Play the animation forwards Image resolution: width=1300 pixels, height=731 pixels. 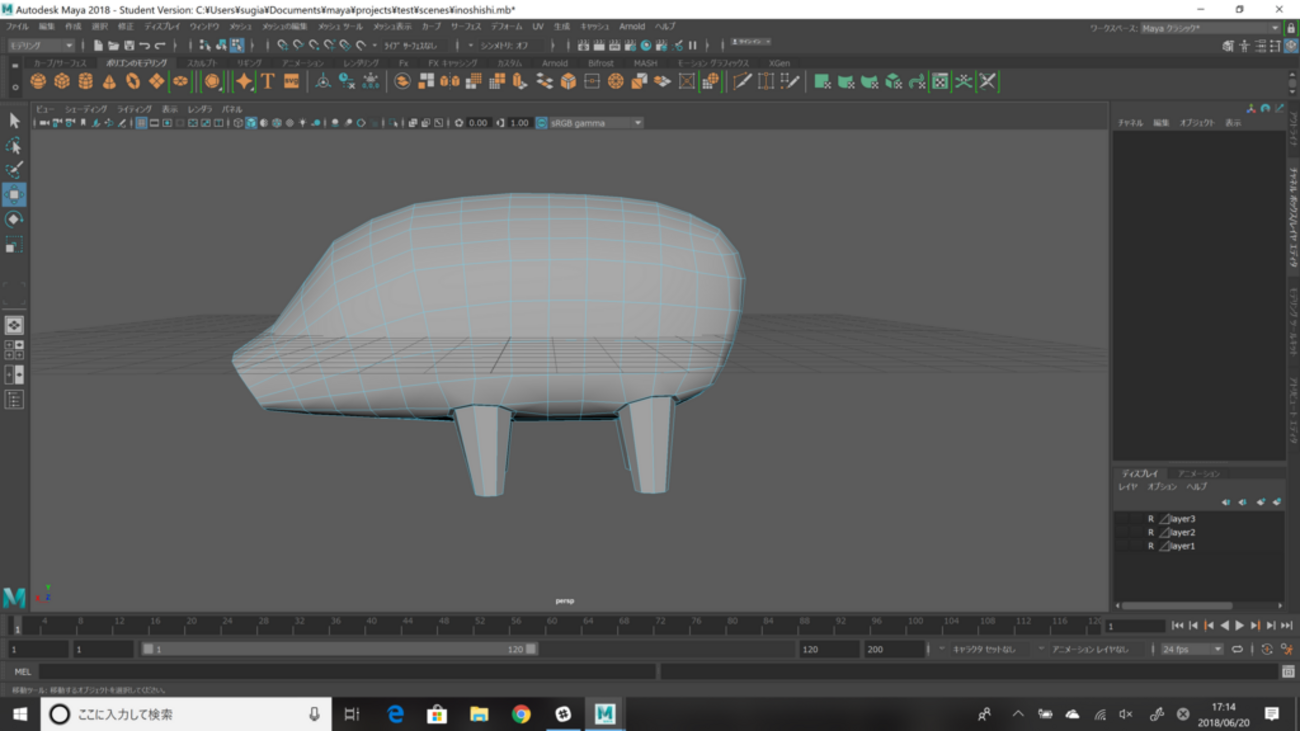[1240, 626]
